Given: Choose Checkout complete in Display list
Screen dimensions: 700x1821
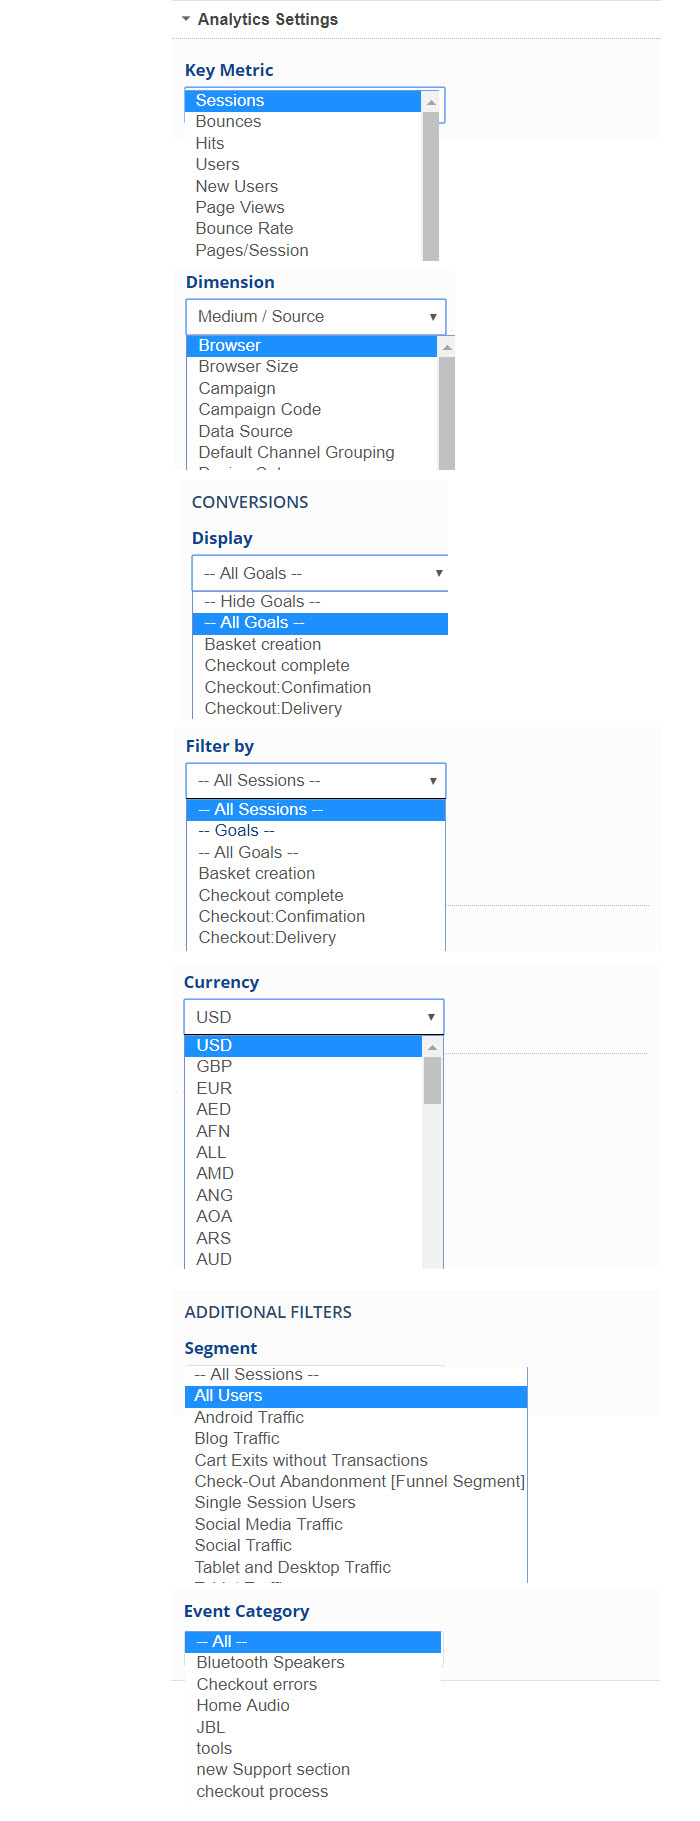Looking at the screenshot, I should click(x=277, y=665).
